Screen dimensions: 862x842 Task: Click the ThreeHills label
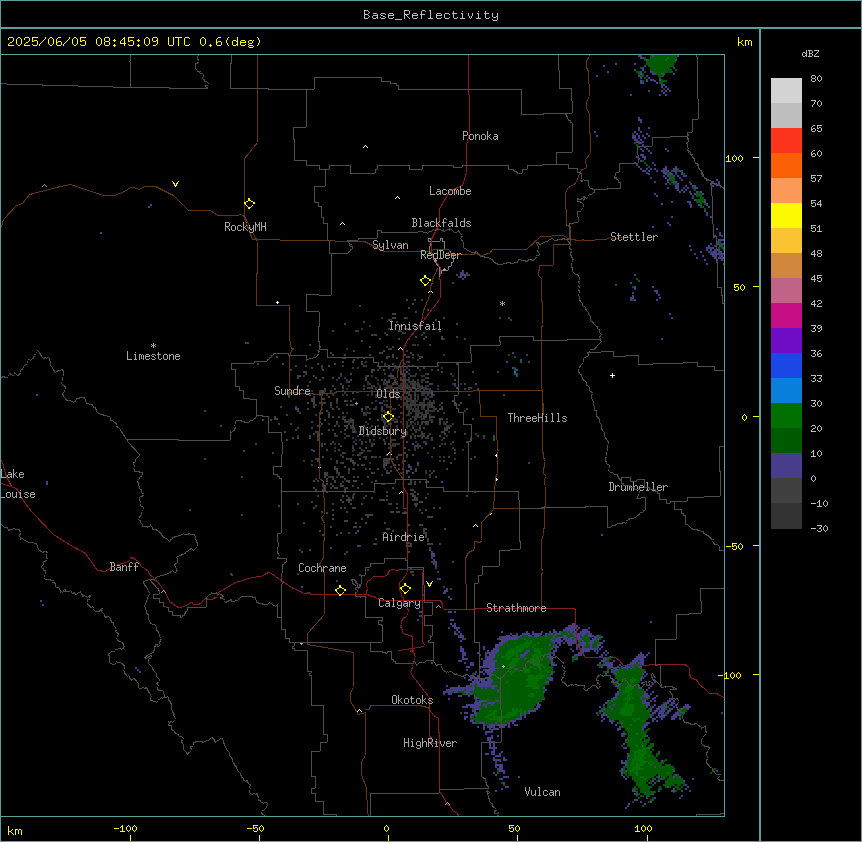pos(537,418)
